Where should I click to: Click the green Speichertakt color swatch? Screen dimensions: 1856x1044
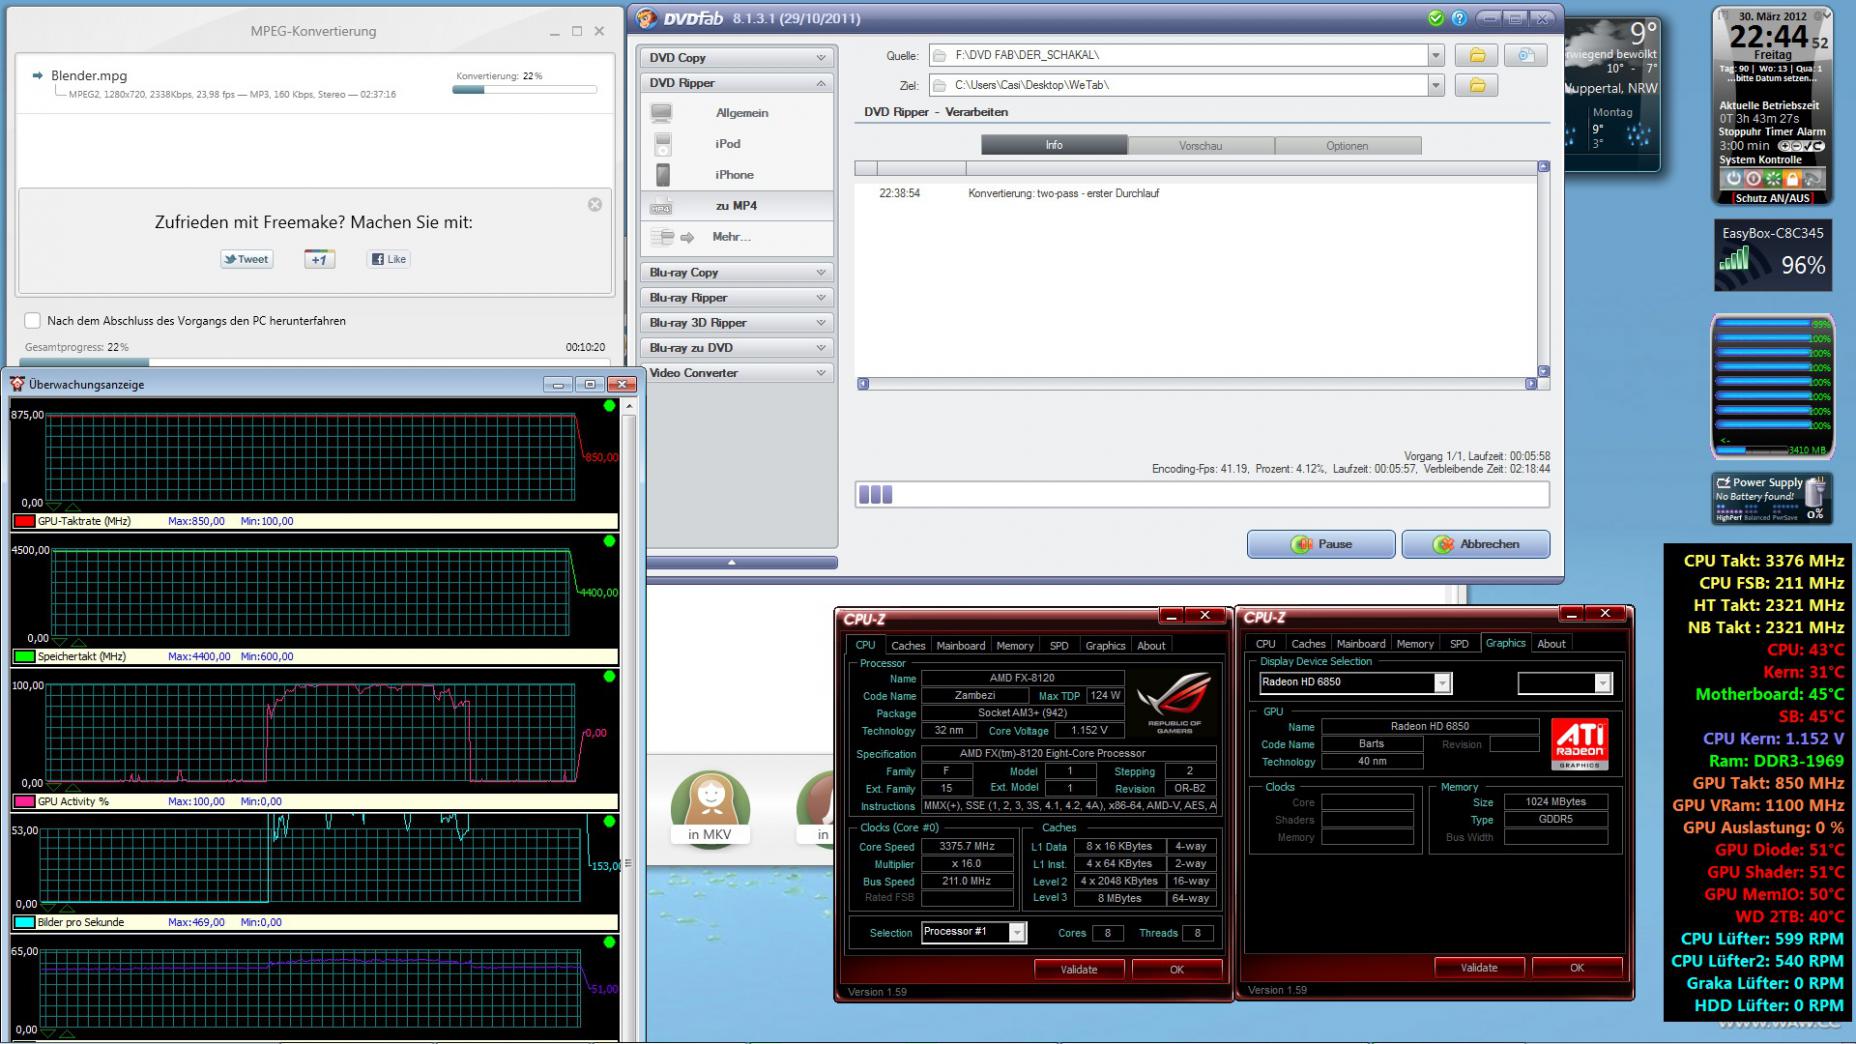click(24, 657)
